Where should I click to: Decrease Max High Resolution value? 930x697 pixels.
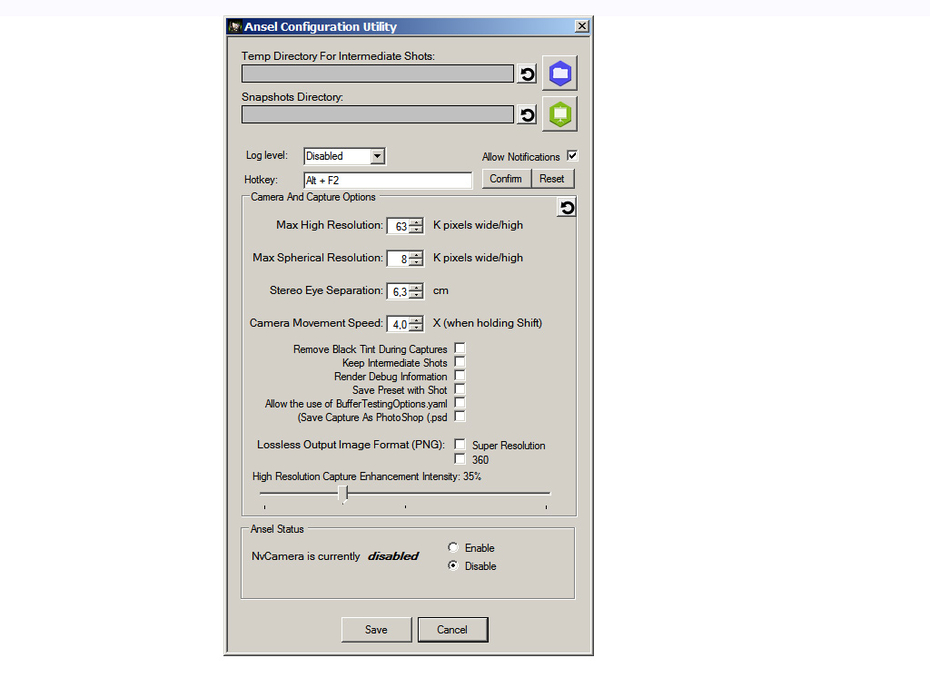[416, 230]
